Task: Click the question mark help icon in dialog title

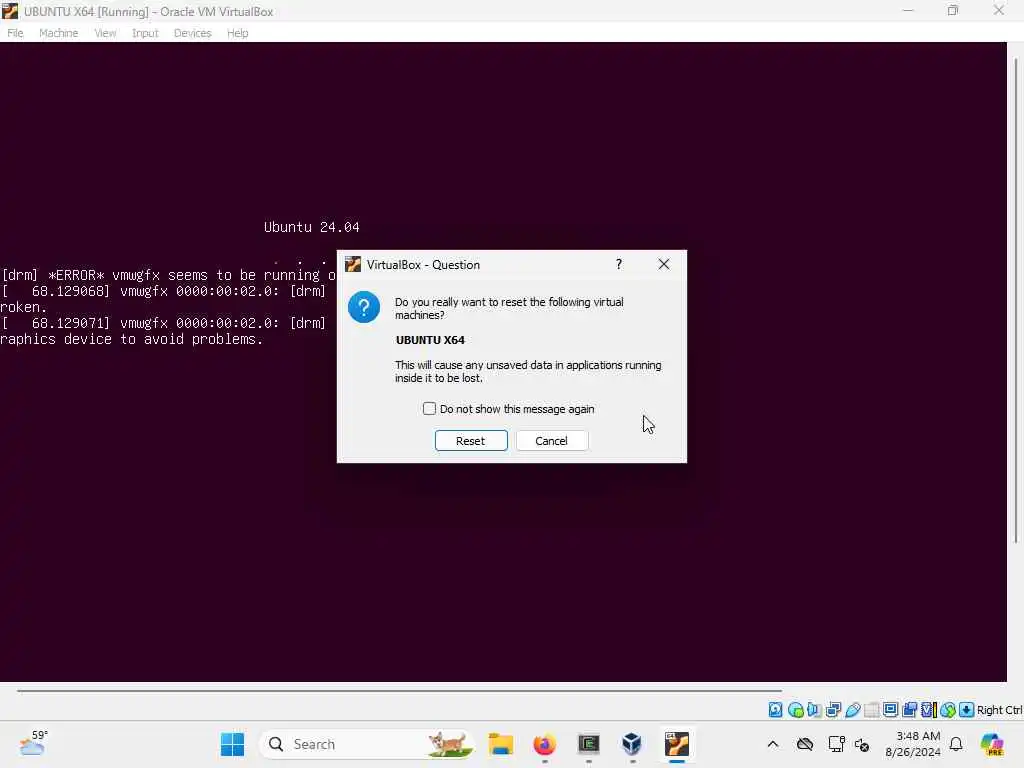Action: [x=618, y=264]
